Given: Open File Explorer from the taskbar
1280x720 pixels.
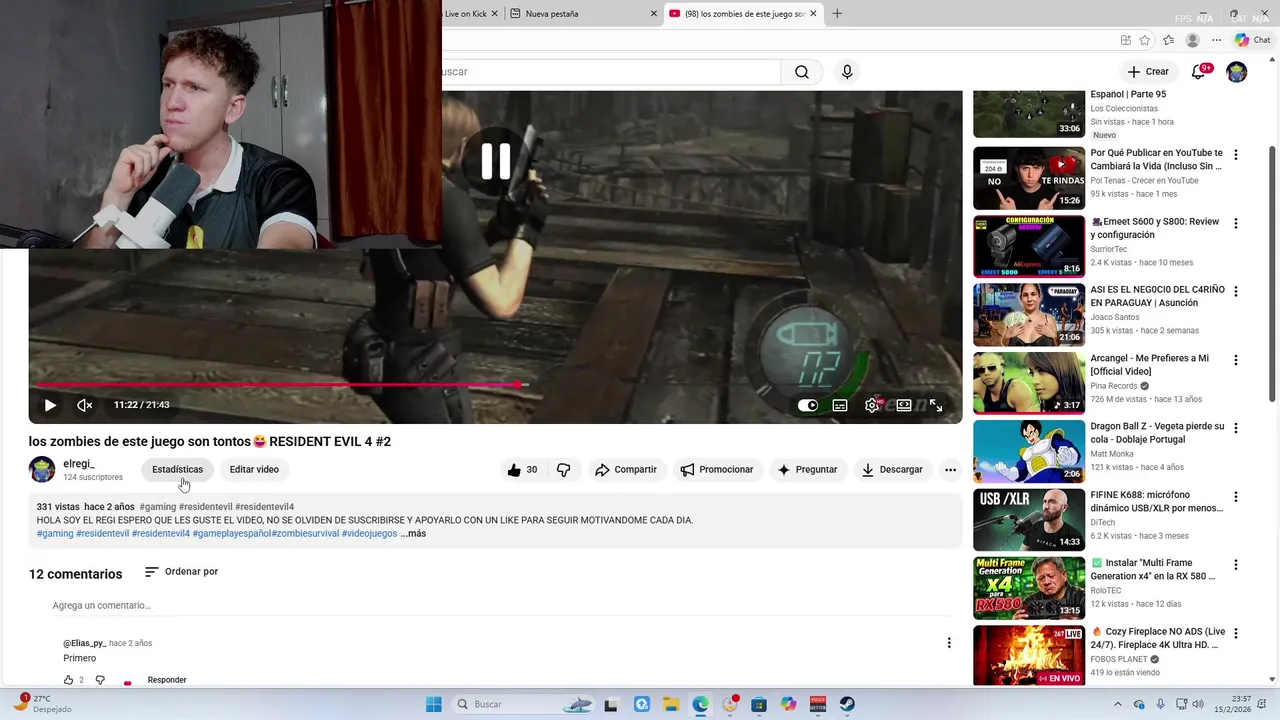Looking at the screenshot, I should (x=671, y=704).
